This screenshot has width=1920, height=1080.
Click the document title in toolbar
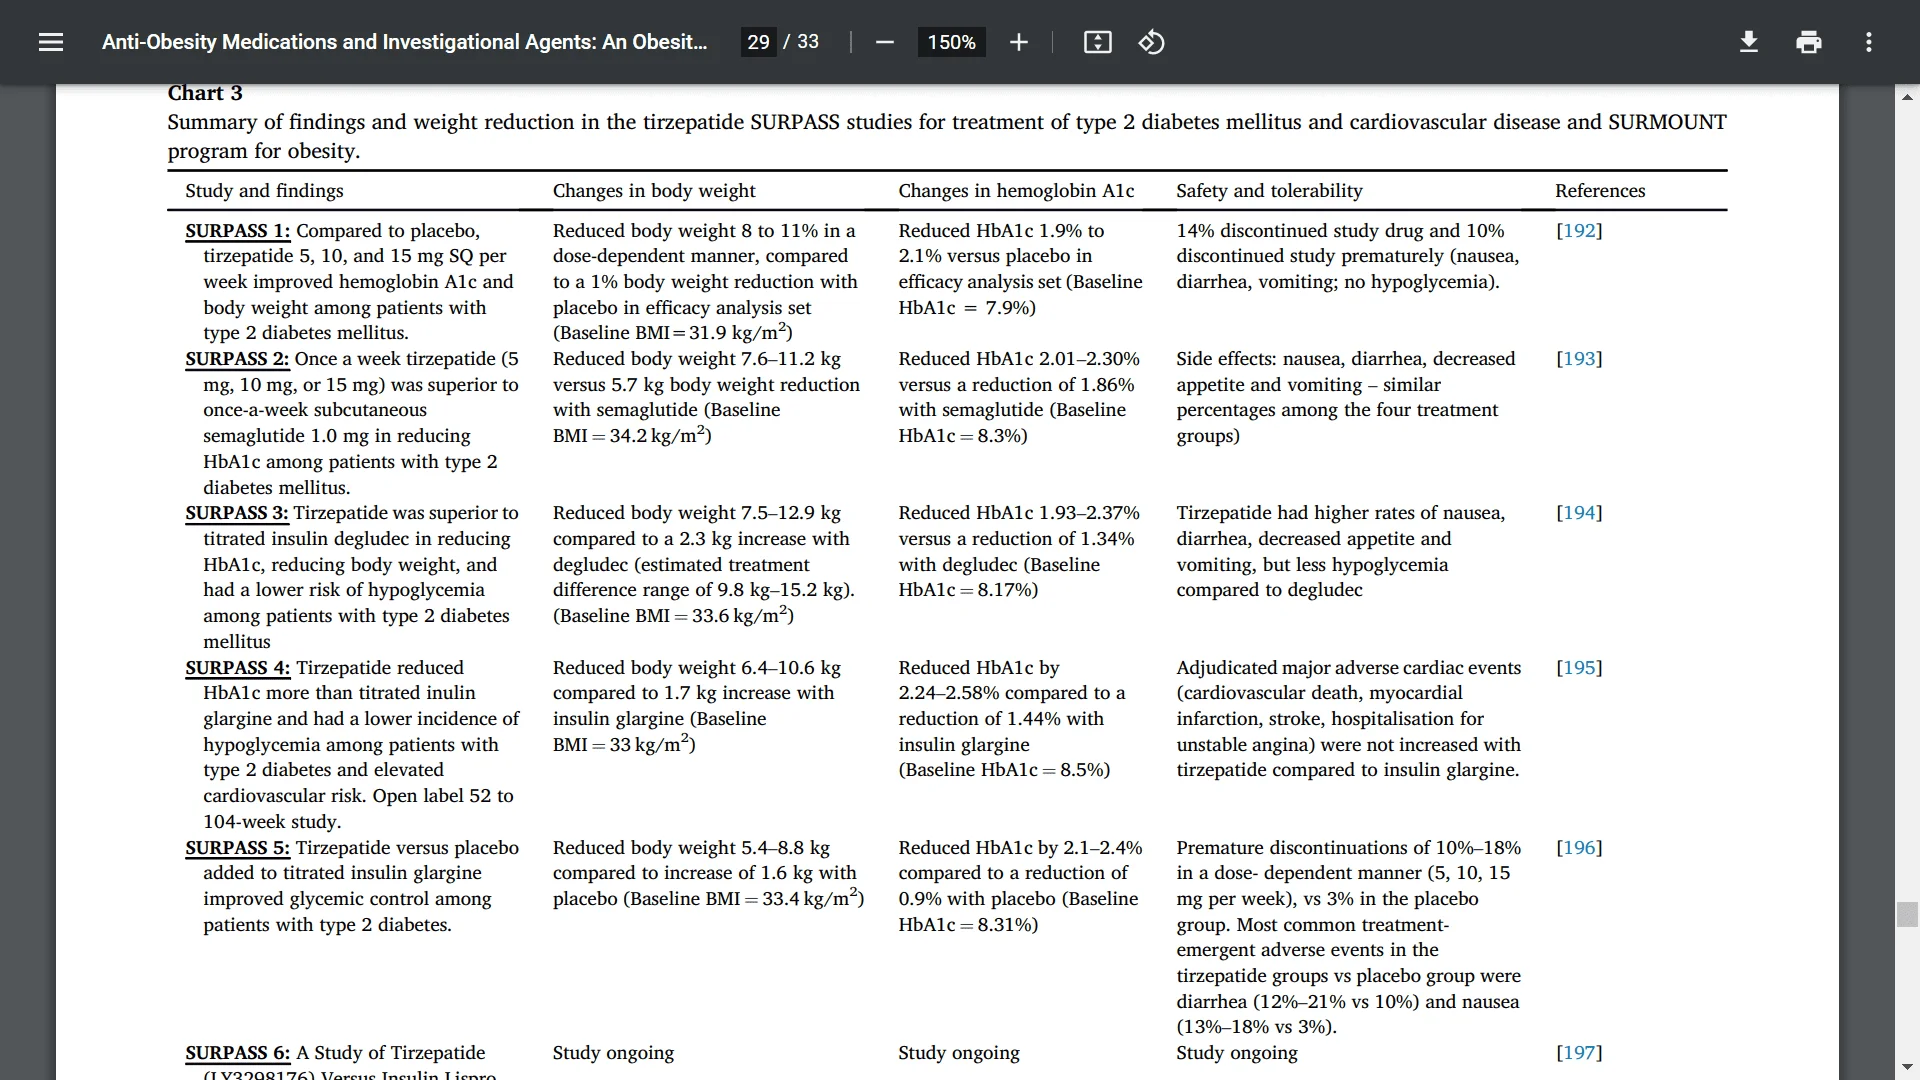(x=404, y=42)
